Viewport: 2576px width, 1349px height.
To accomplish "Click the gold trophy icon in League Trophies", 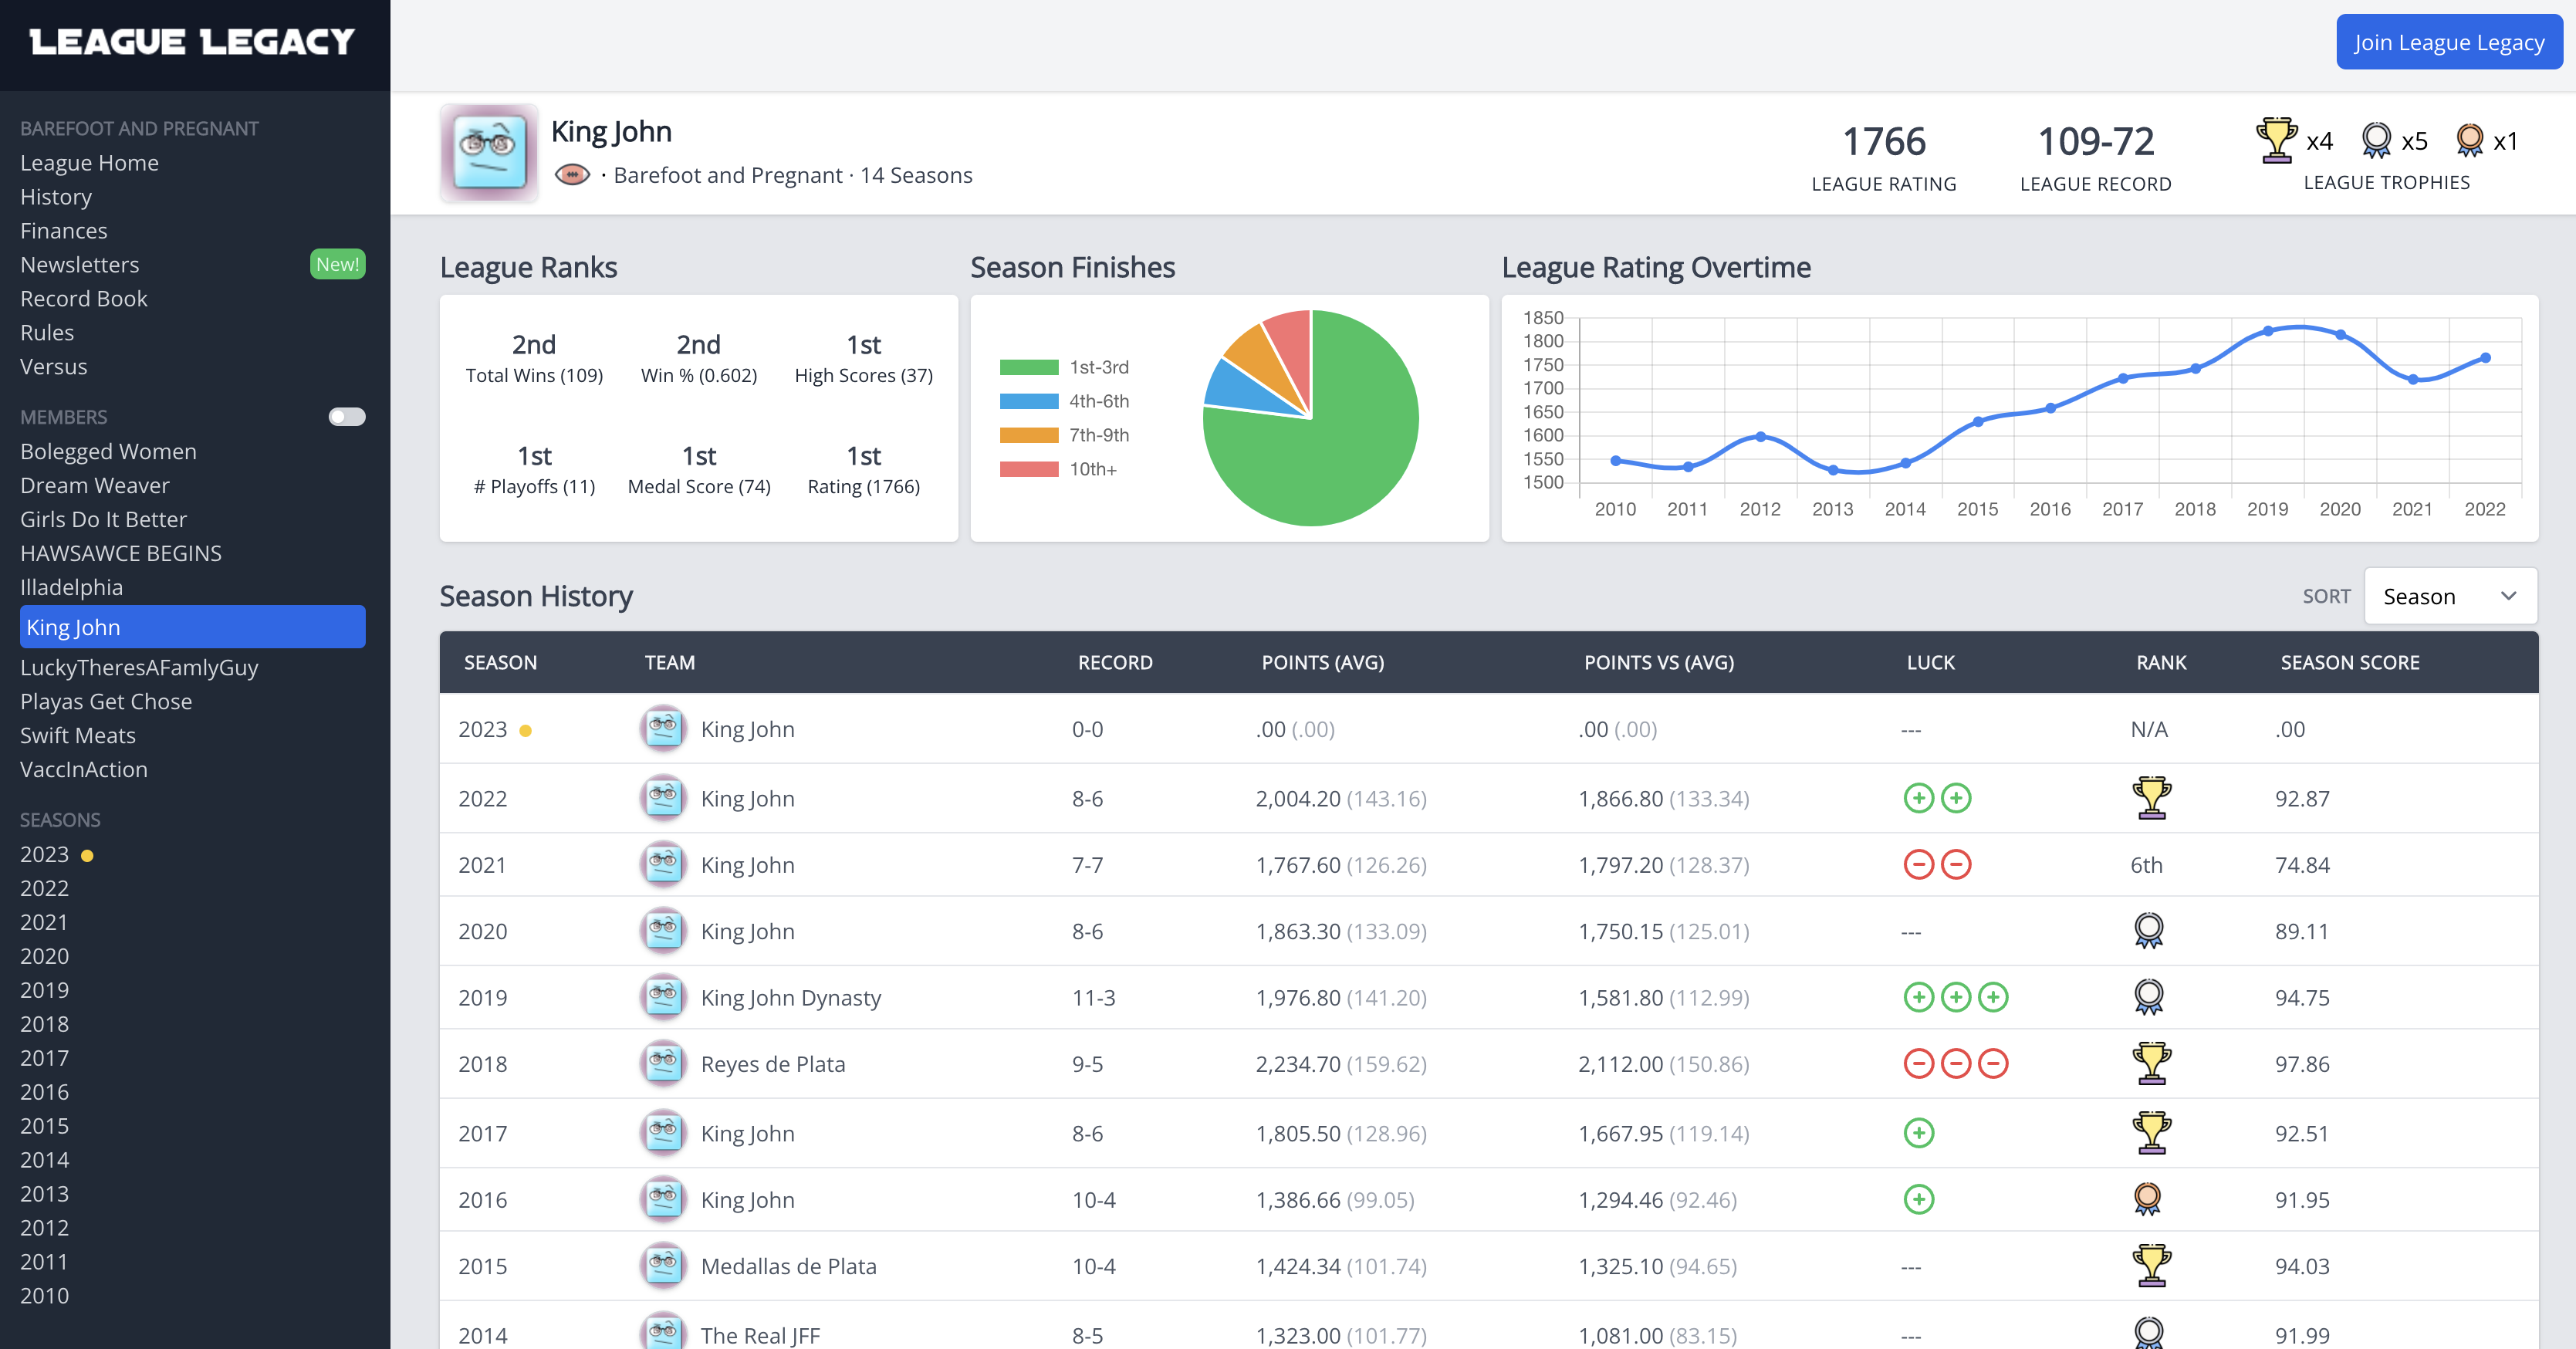I will tap(2276, 140).
